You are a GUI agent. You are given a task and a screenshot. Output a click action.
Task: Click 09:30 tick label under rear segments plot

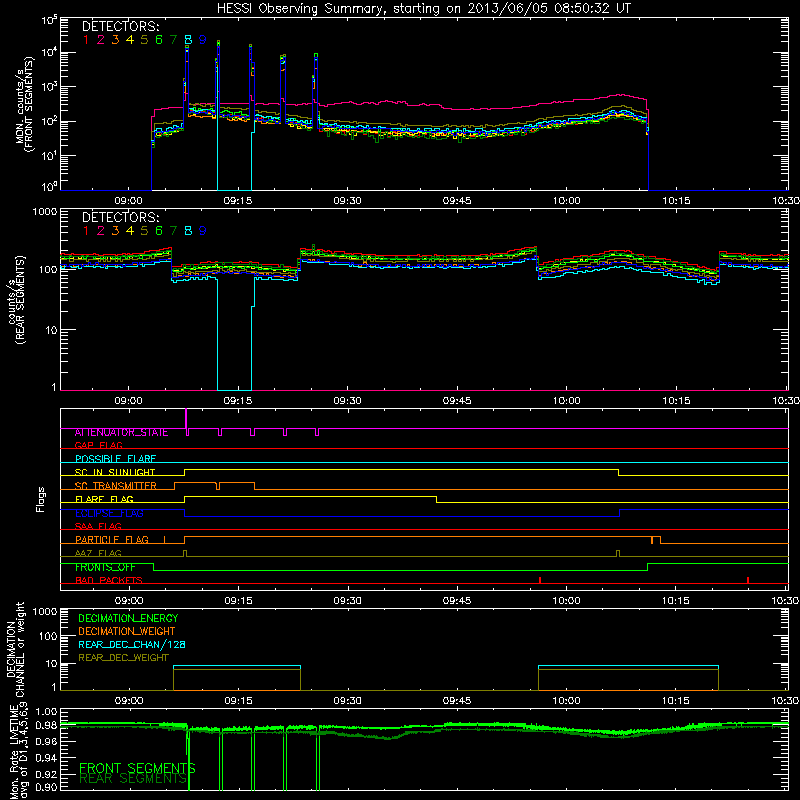pos(347,401)
